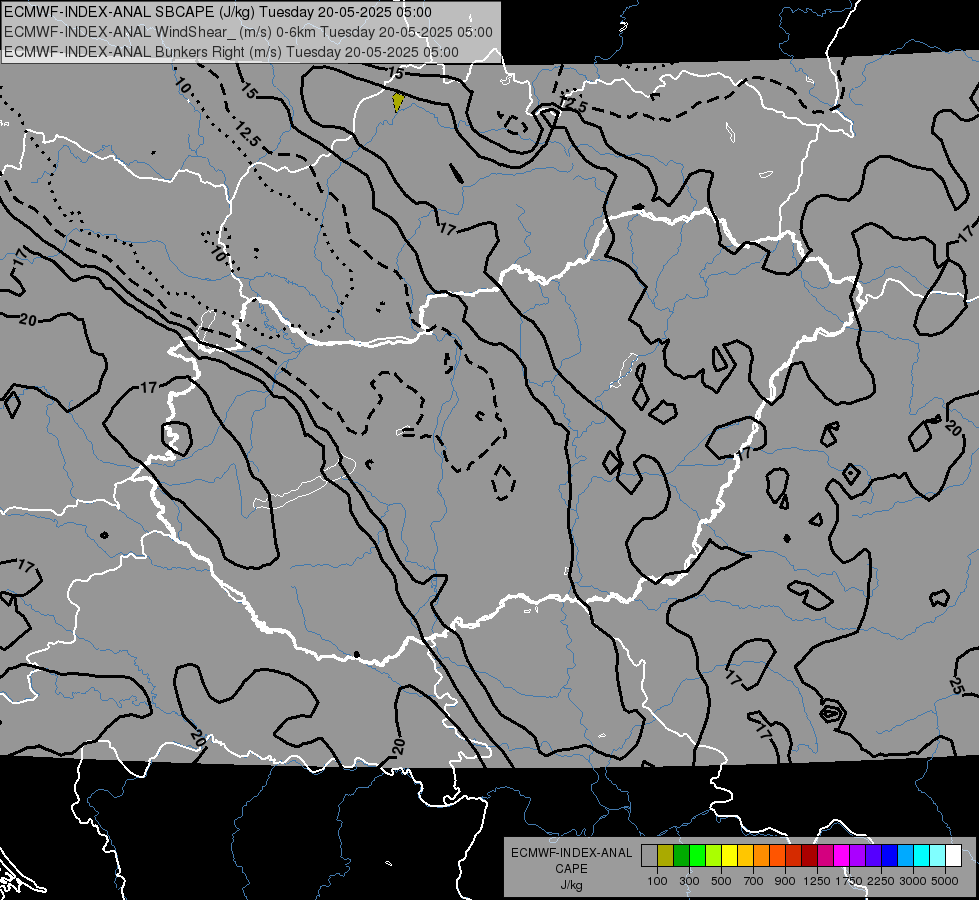The image size is (979, 900).
Task: Click legend value 300
Action: (689, 881)
